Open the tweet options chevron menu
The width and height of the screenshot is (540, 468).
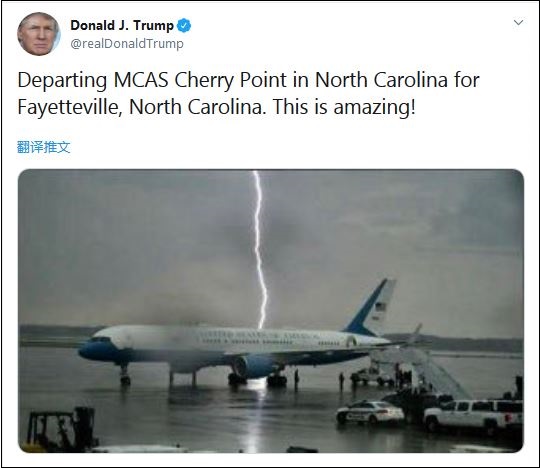(x=518, y=23)
